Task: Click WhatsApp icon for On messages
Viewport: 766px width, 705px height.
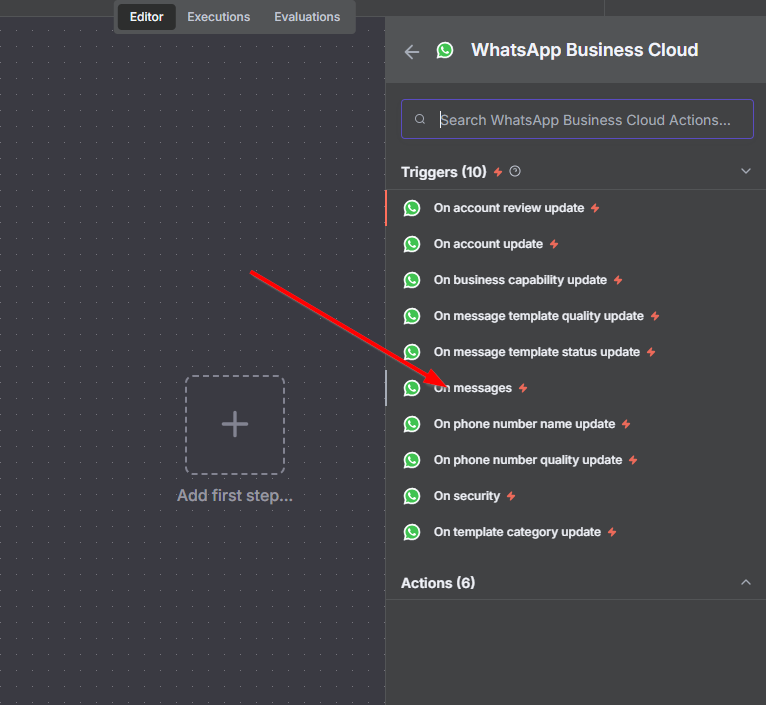Action: [412, 388]
